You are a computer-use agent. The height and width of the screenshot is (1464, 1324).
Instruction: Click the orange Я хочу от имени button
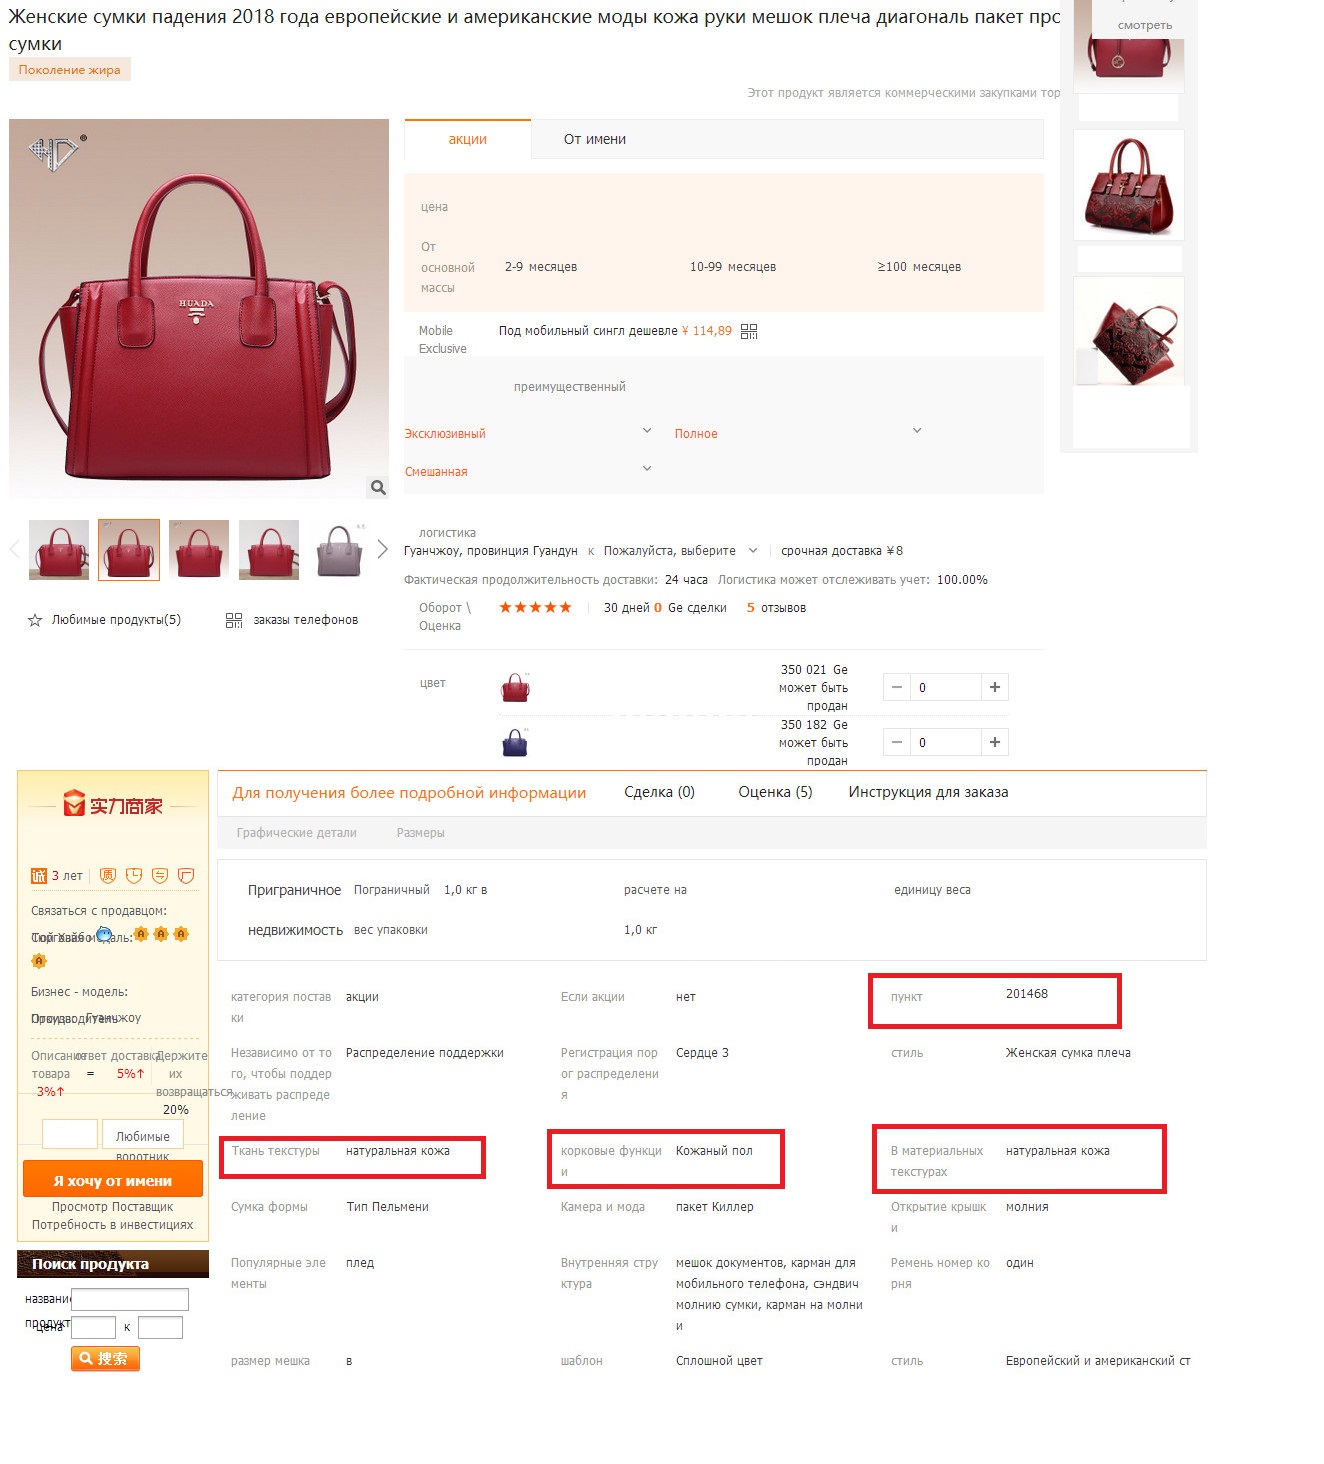tap(113, 1180)
